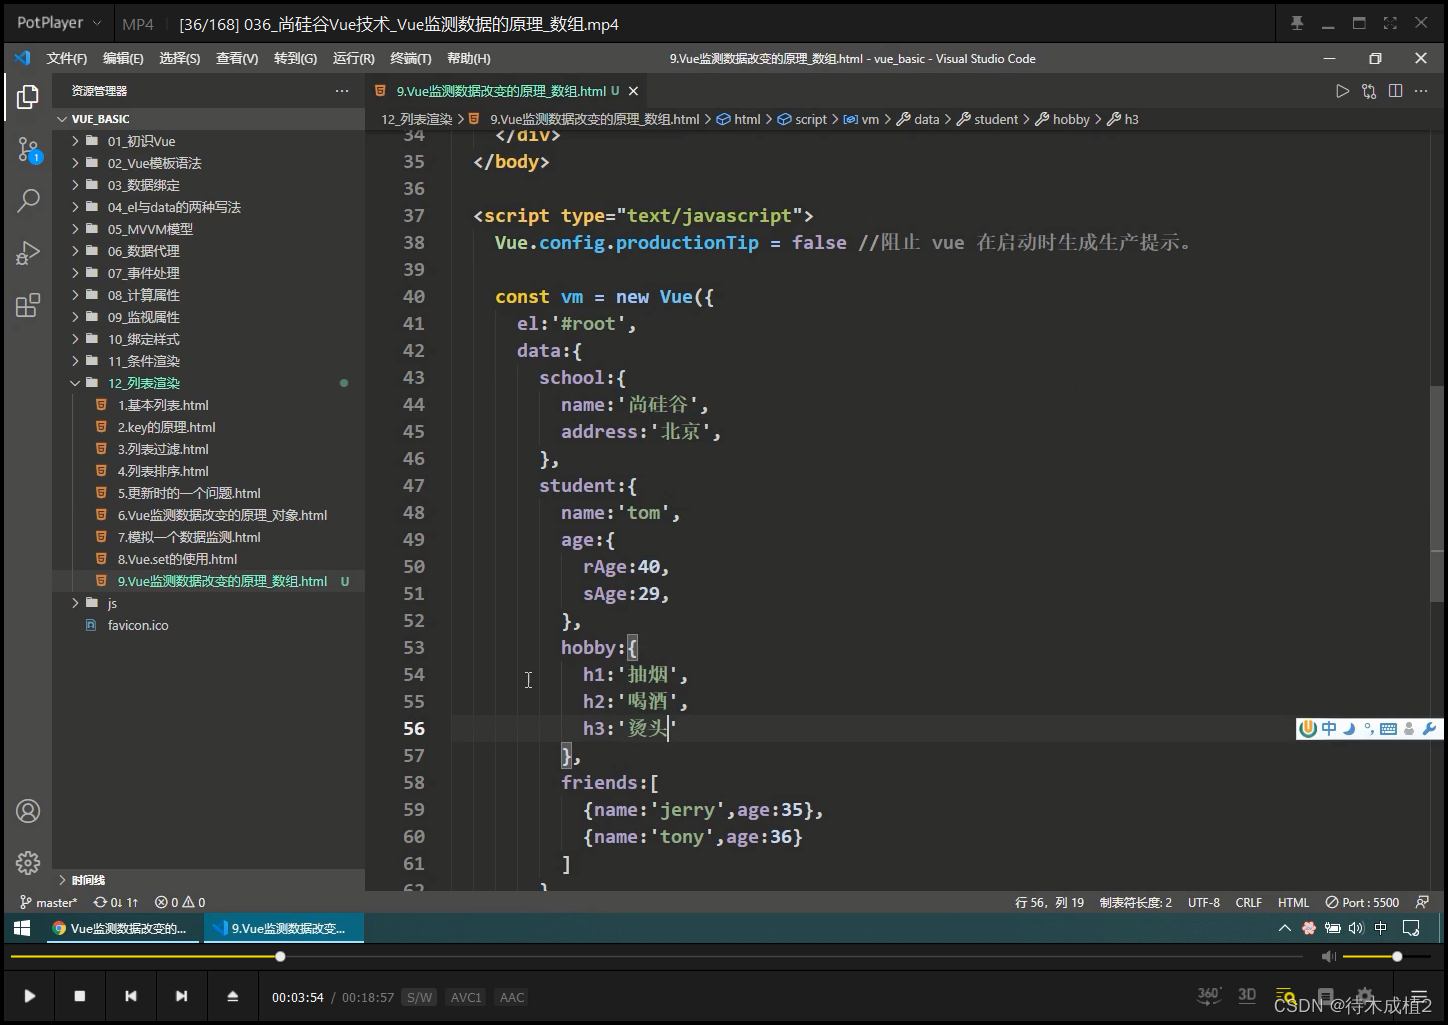Change language mode HTML in status bar

[x=1293, y=902]
